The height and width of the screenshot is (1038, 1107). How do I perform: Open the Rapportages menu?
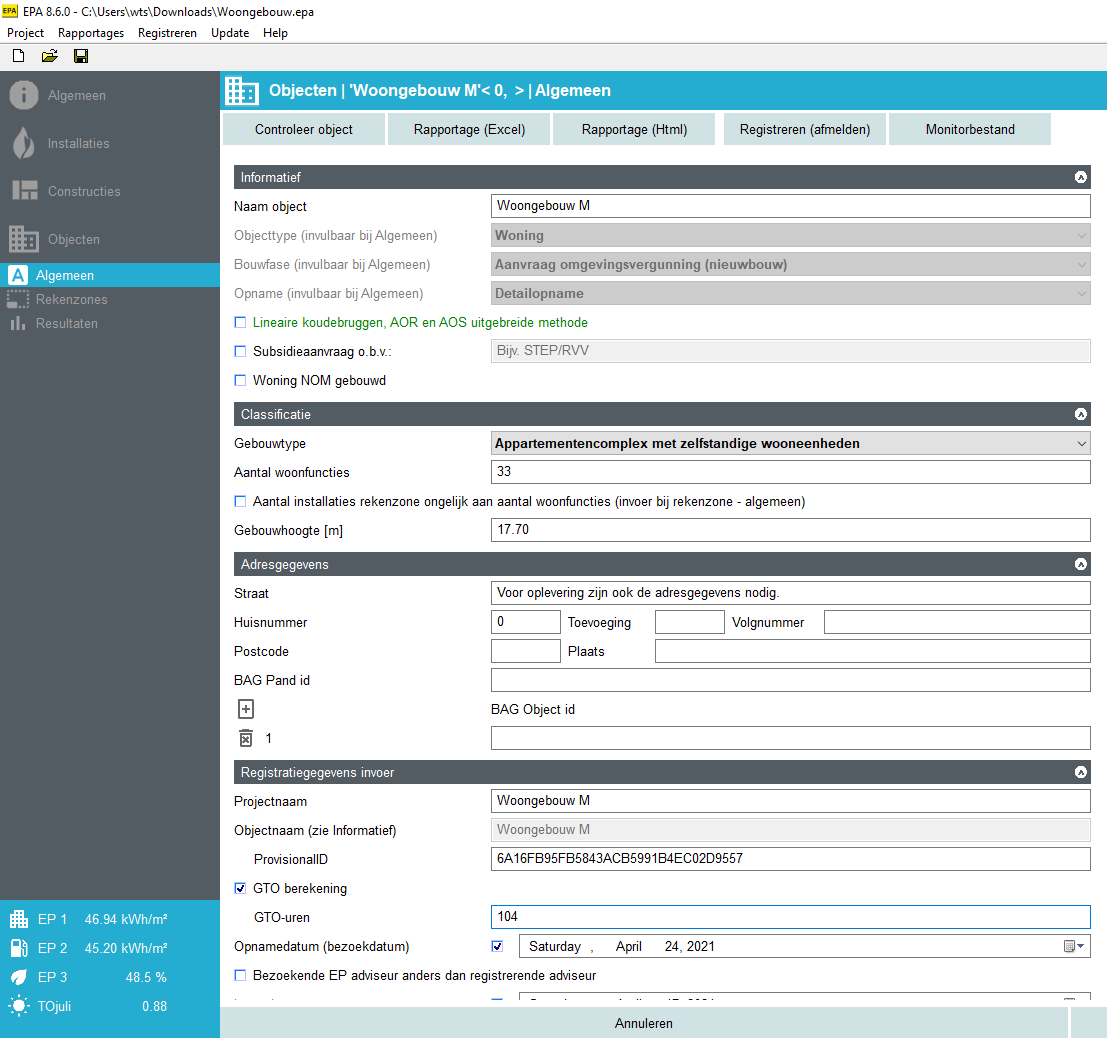coord(91,33)
